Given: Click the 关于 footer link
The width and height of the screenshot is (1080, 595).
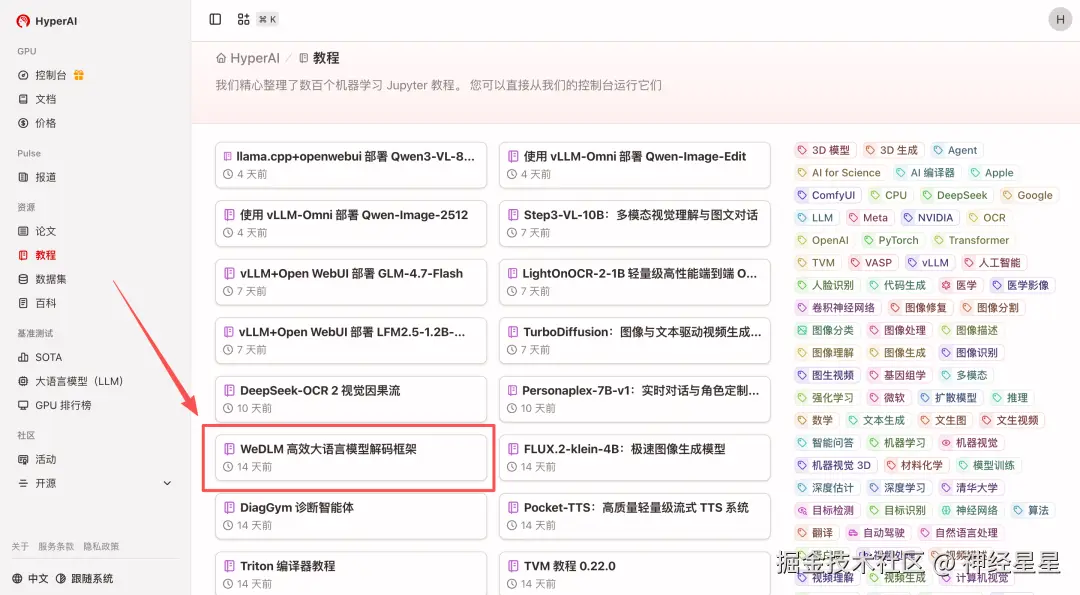Looking at the screenshot, I should point(20,546).
